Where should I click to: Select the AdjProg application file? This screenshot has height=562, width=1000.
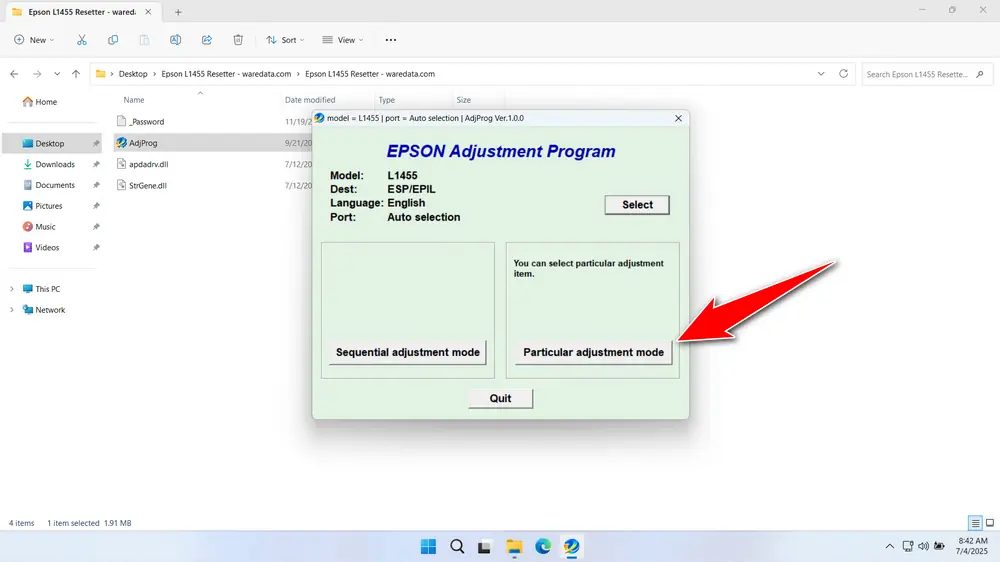coord(143,143)
